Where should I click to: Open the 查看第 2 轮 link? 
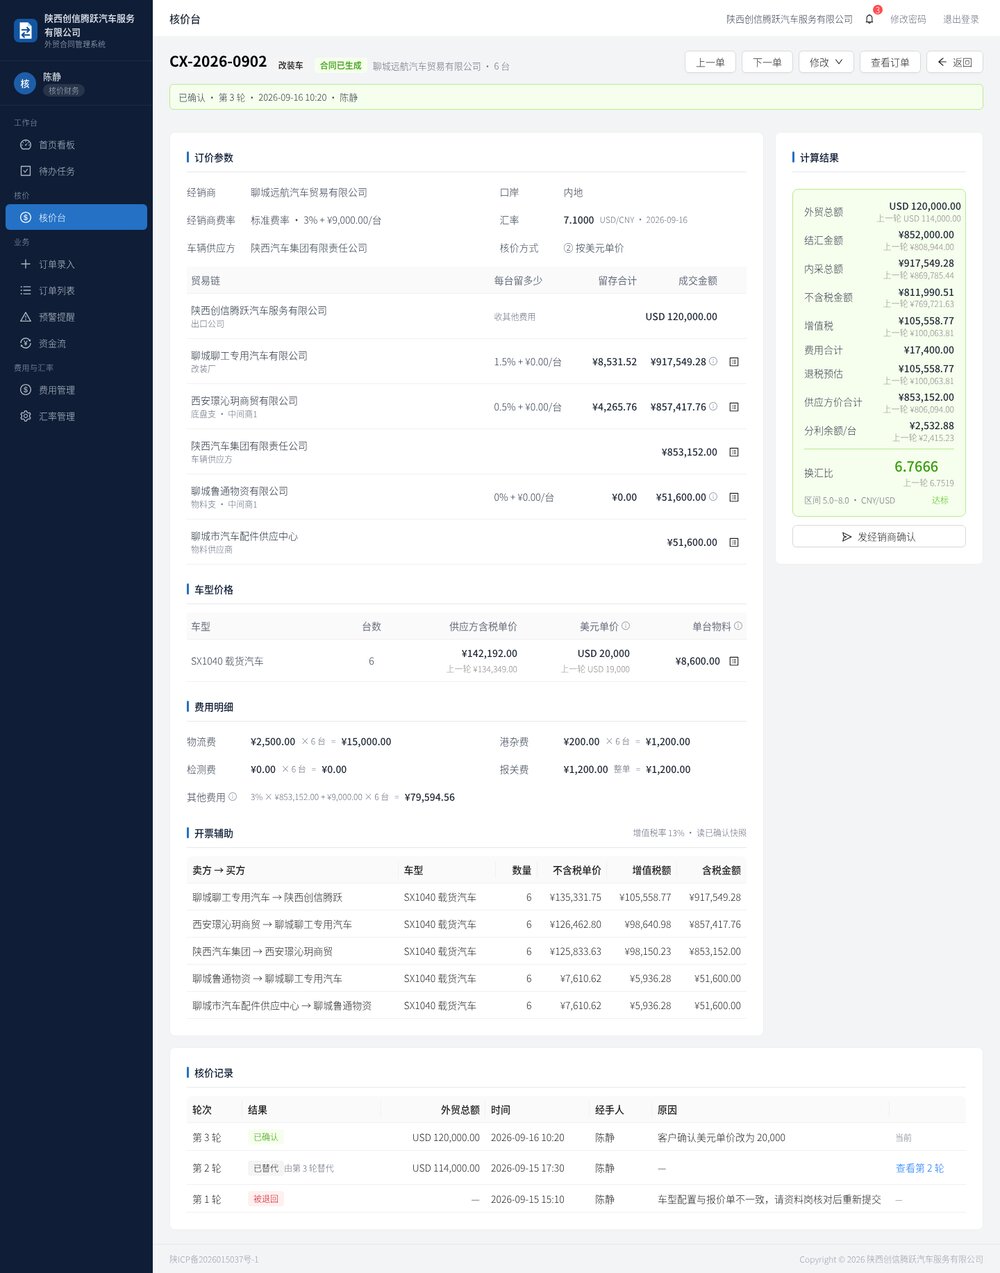[x=920, y=1168]
